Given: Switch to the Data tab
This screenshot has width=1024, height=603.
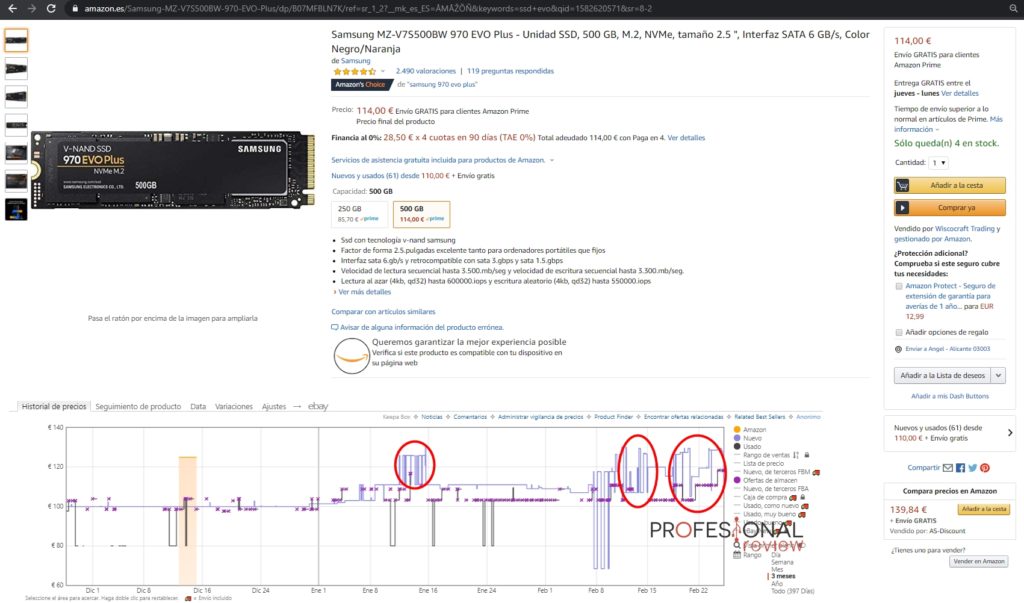Looking at the screenshot, I should tap(198, 406).
